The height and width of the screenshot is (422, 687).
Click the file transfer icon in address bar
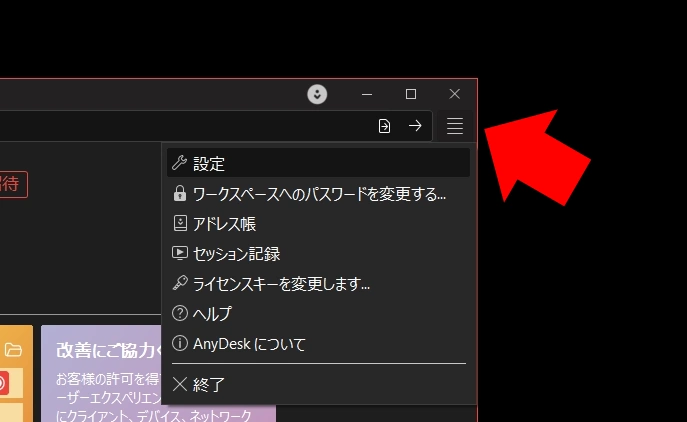[x=384, y=126]
